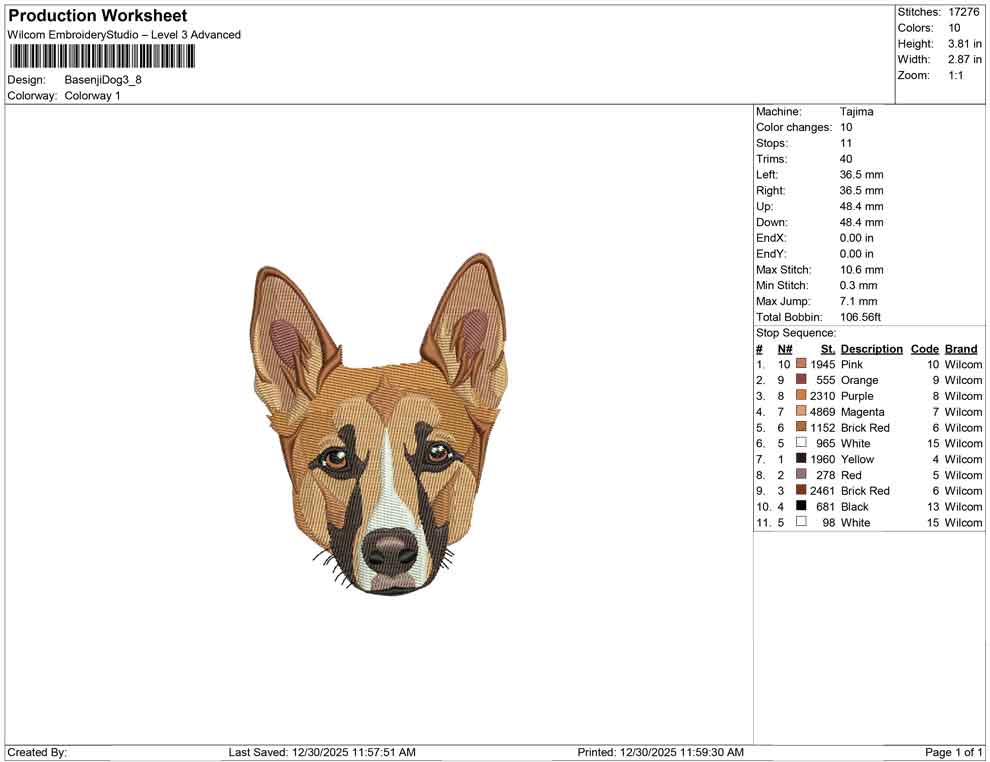The height and width of the screenshot is (762, 990).
Task: Click the Code column header
Action: [x=924, y=348]
